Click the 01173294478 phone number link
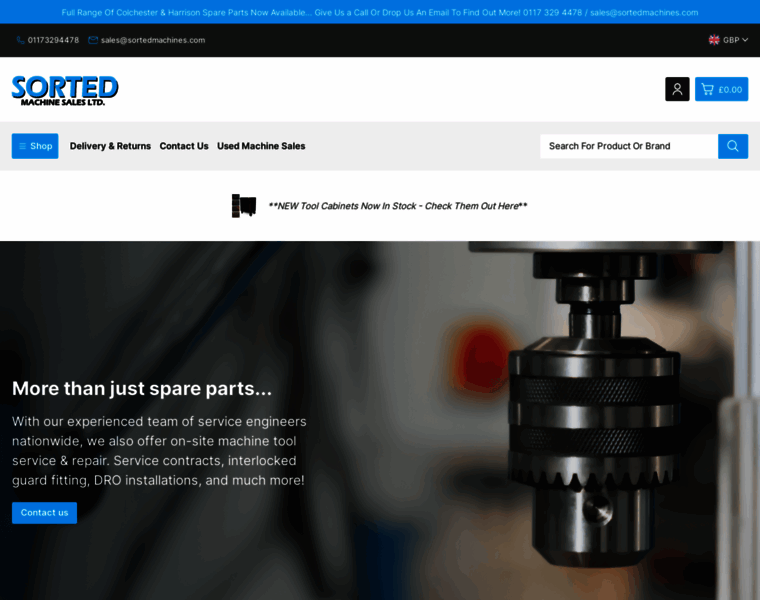Viewport: 760px width, 600px height. pyautogui.click(x=53, y=40)
